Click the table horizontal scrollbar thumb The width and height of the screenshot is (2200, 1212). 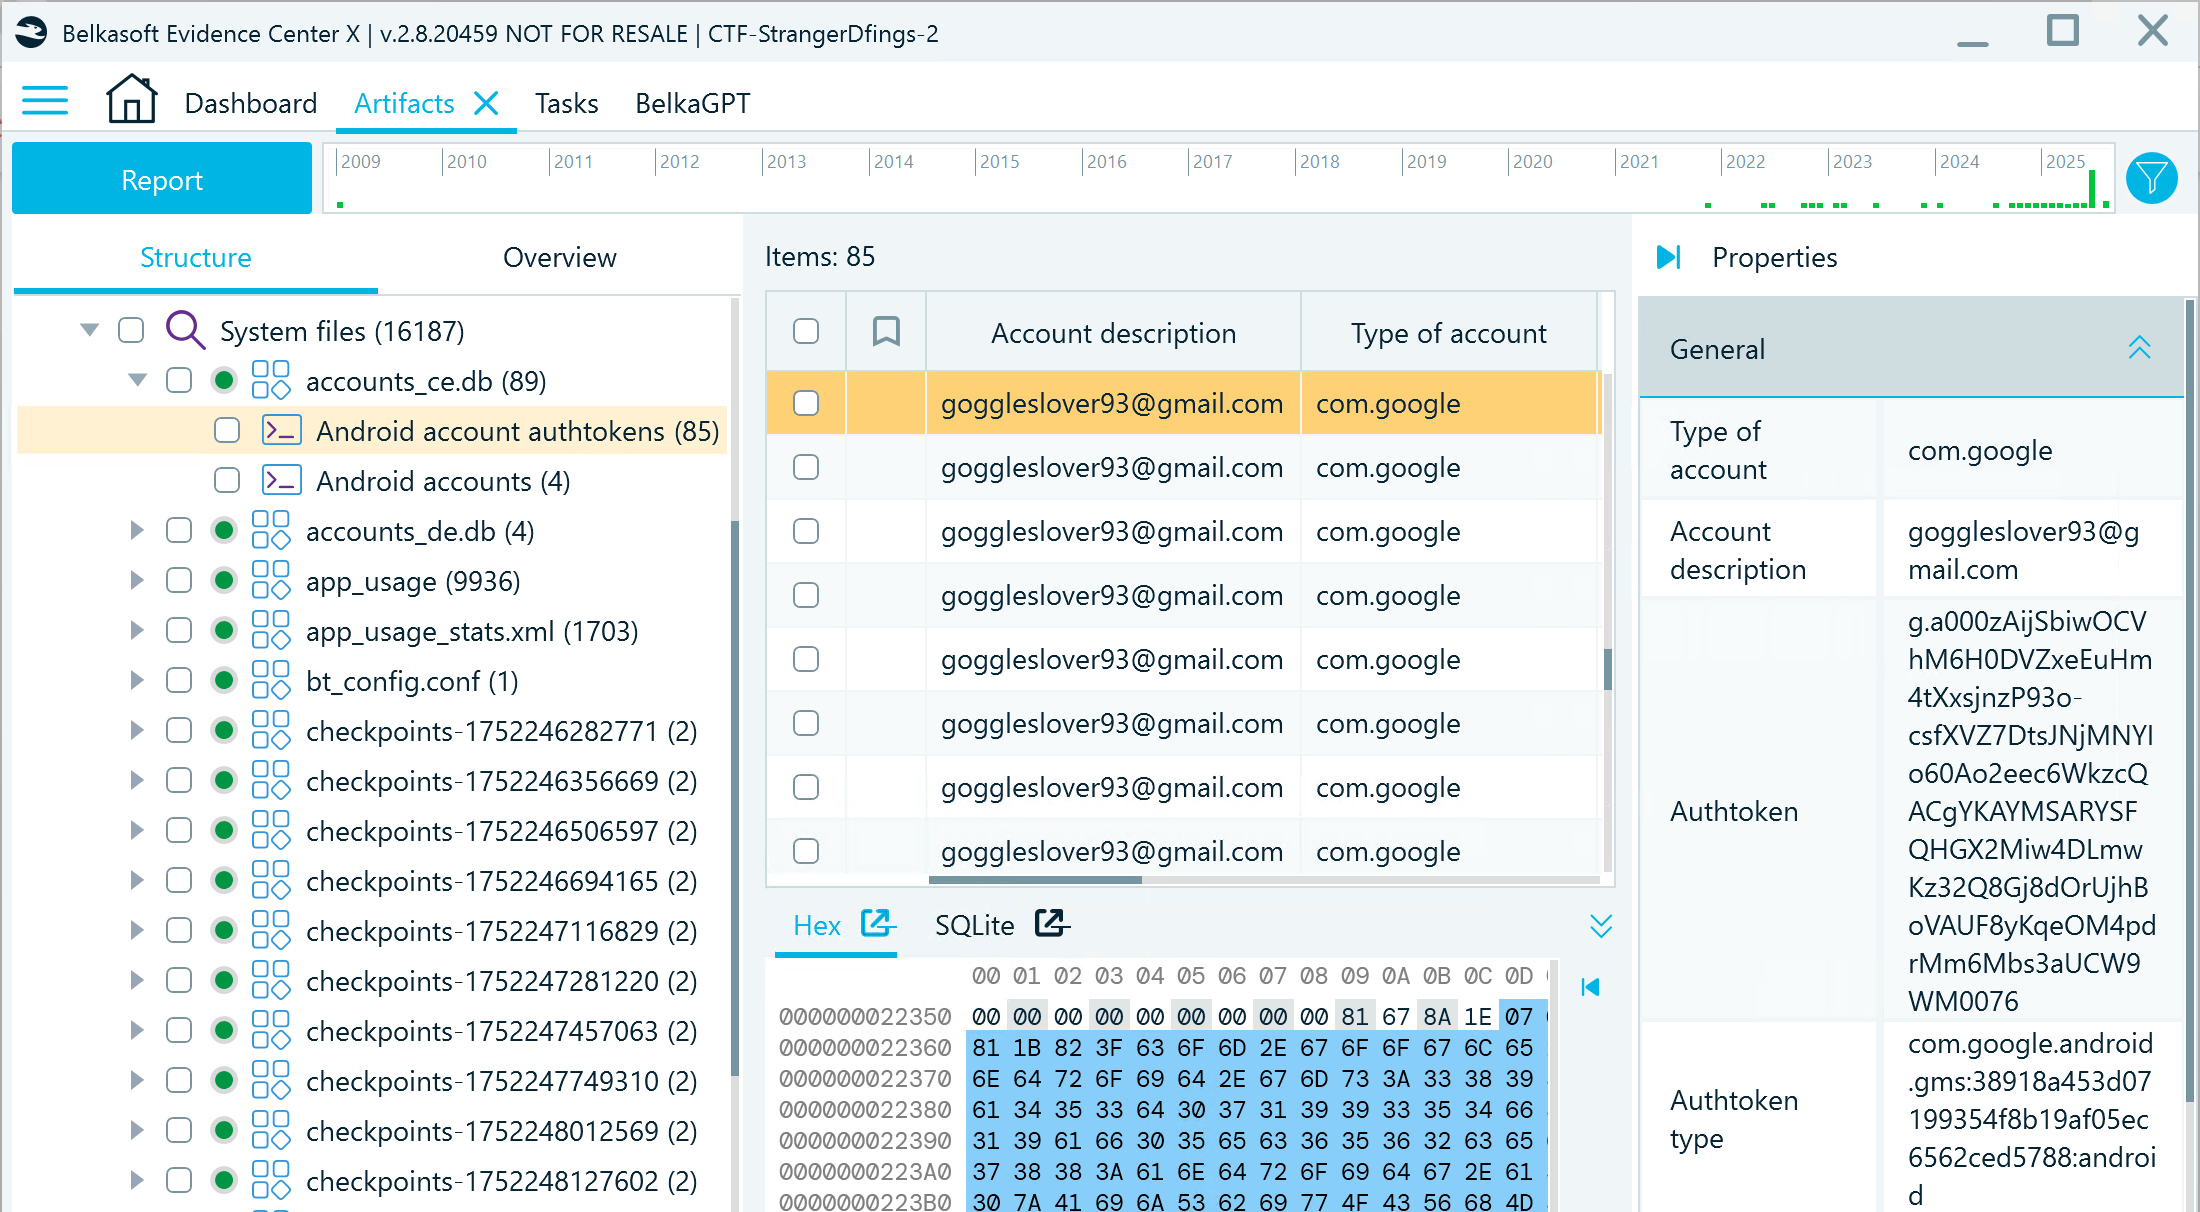coord(1035,880)
